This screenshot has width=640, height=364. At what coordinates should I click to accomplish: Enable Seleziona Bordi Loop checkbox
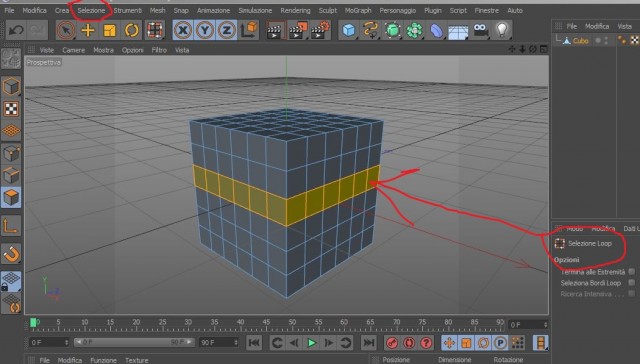631,282
